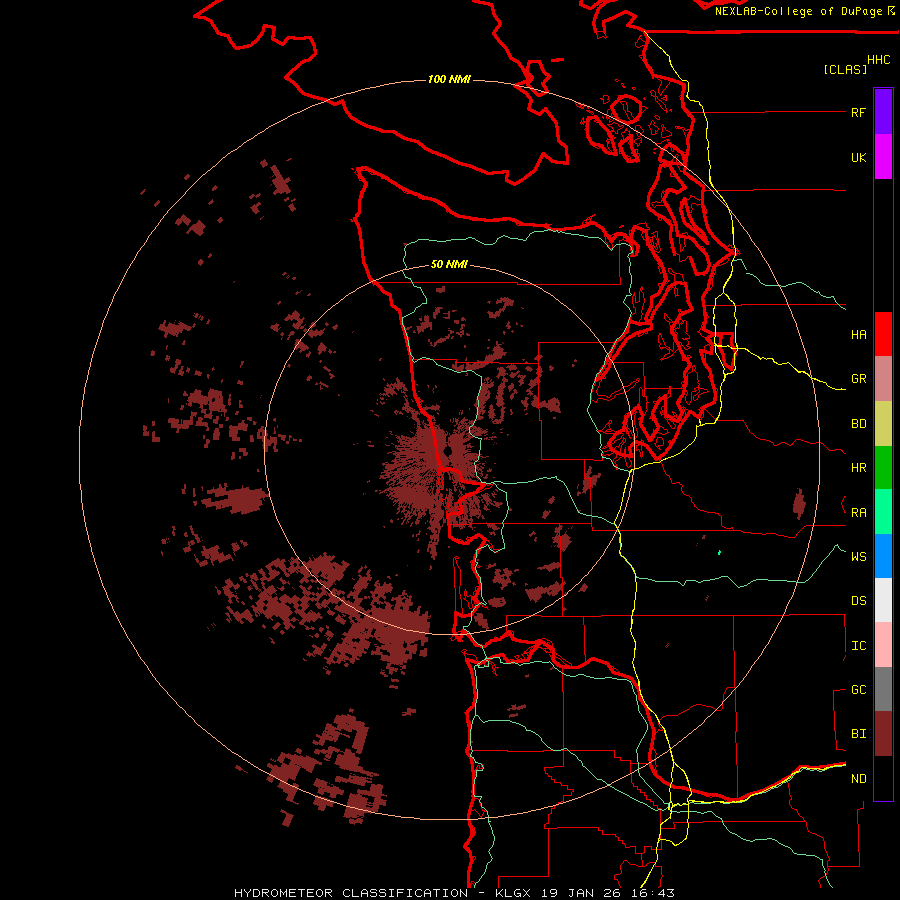
Task: Select the GC legend label
Action: click(x=858, y=690)
